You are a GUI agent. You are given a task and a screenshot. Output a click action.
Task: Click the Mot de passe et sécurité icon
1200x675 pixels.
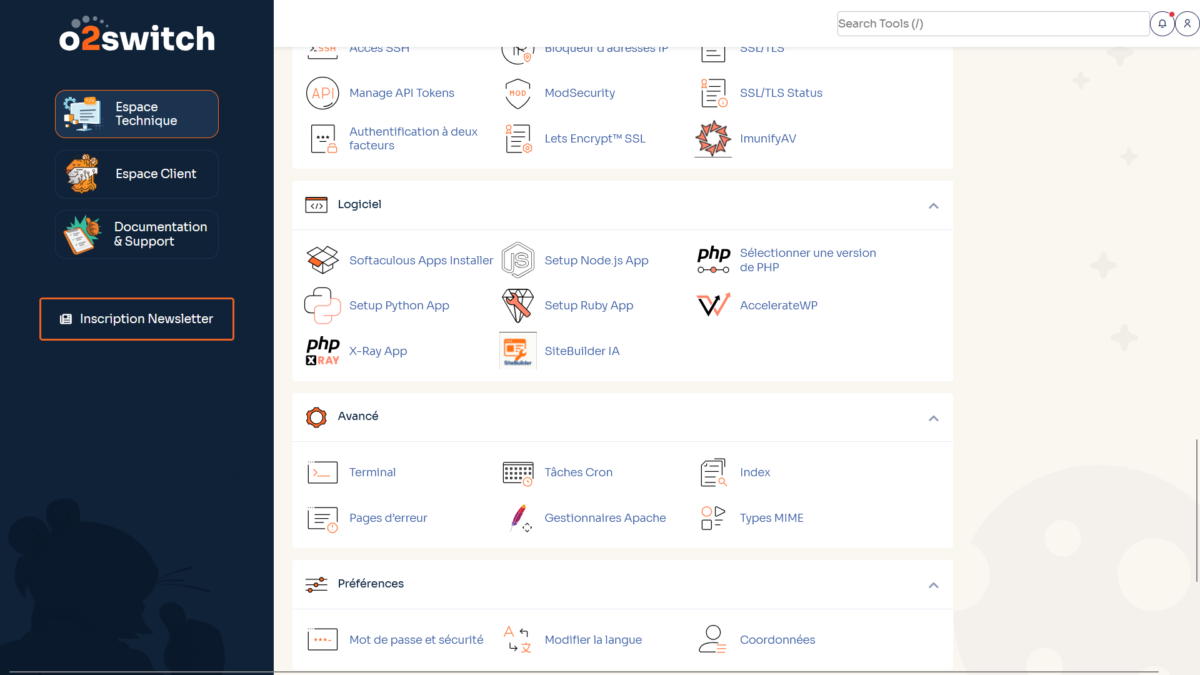(322, 640)
